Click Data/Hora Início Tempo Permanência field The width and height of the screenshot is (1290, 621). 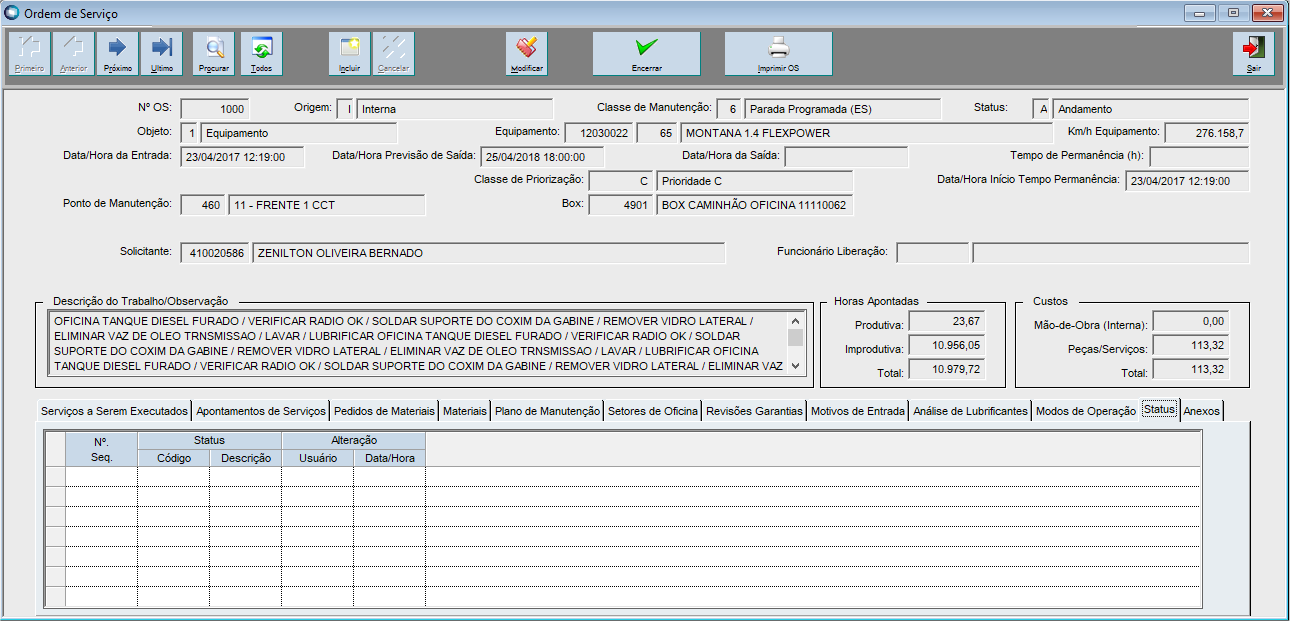tap(1187, 181)
